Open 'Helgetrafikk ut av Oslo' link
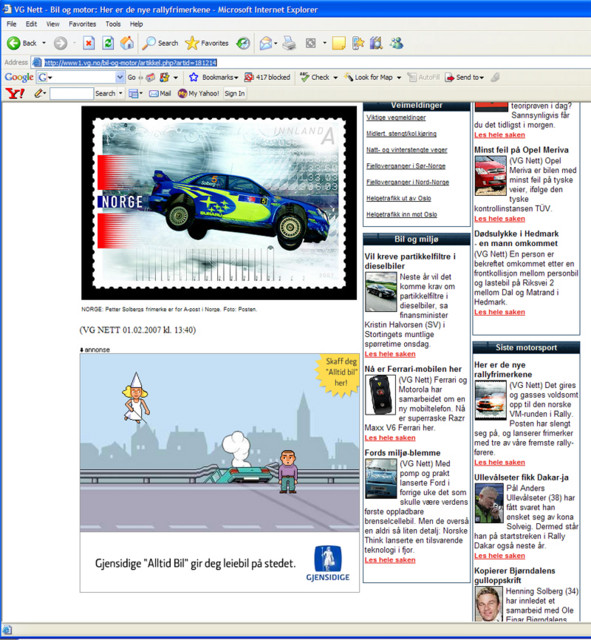Screen dimensions: 591x640 (x=399, y=198)
